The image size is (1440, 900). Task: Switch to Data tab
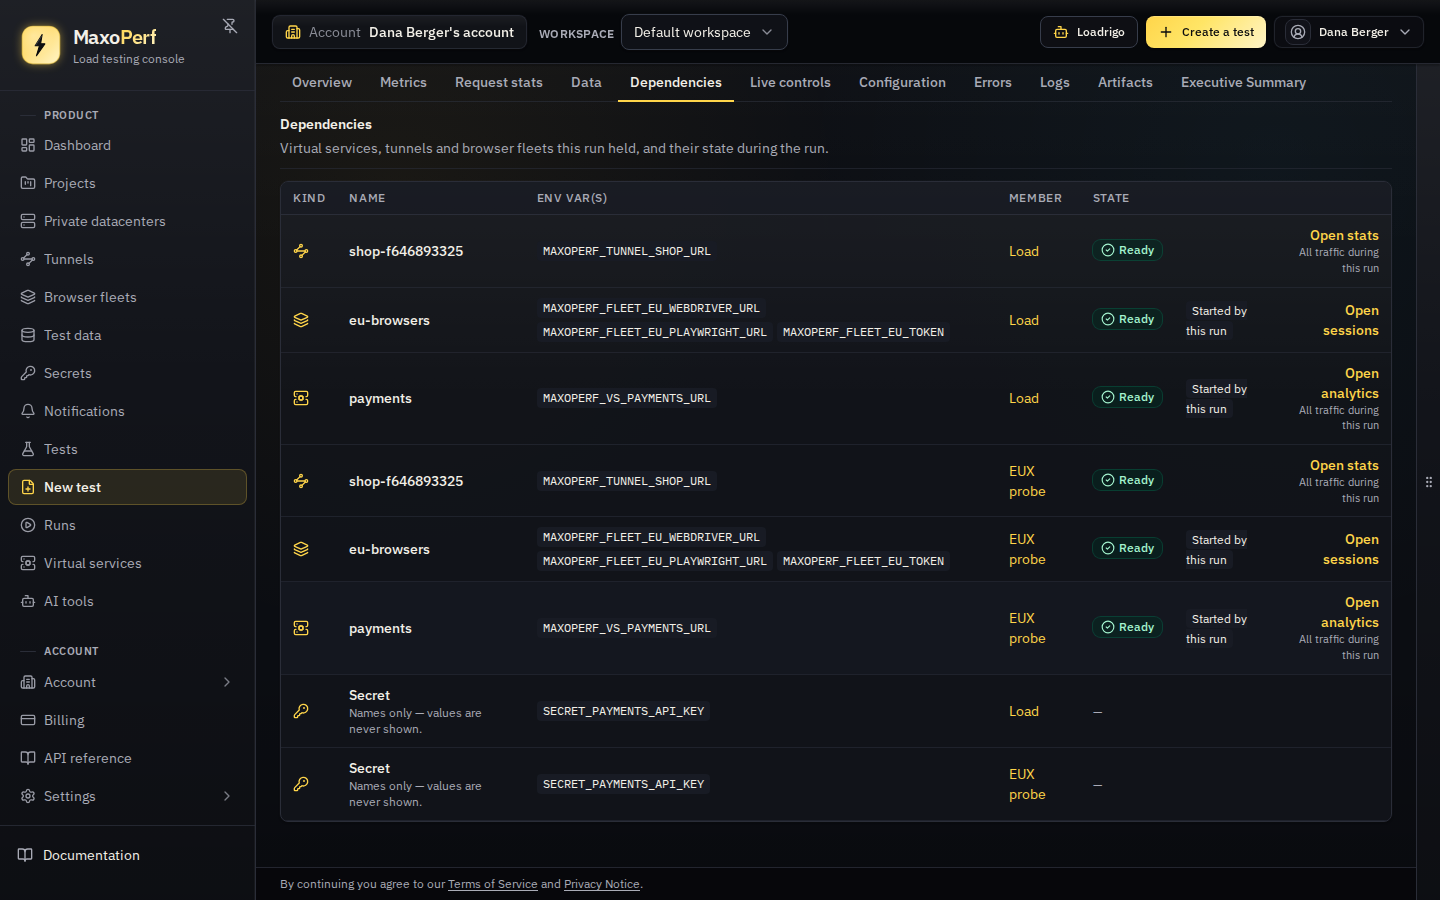coord(586,82)
